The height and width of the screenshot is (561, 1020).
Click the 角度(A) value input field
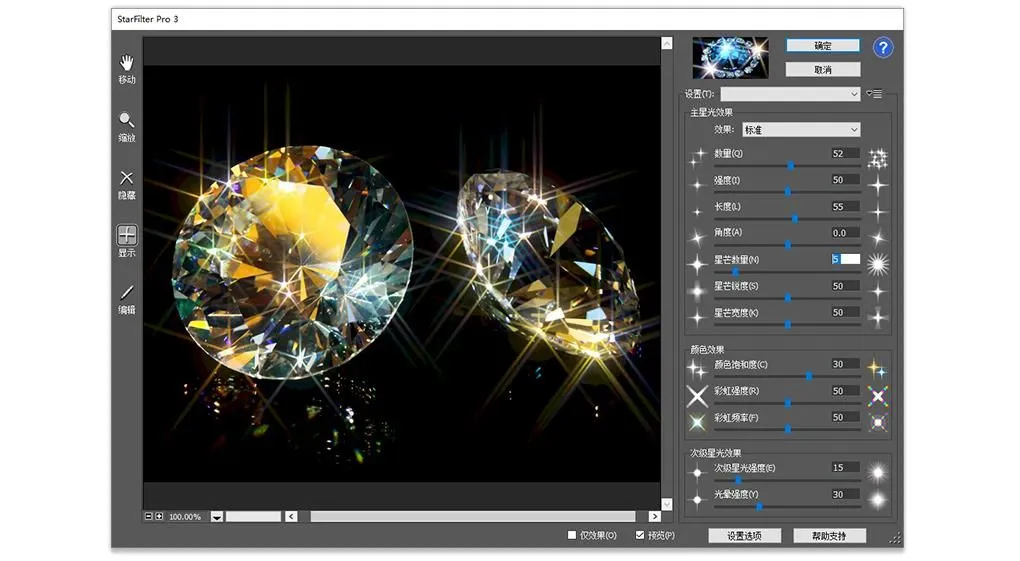(x=844, y=233)
